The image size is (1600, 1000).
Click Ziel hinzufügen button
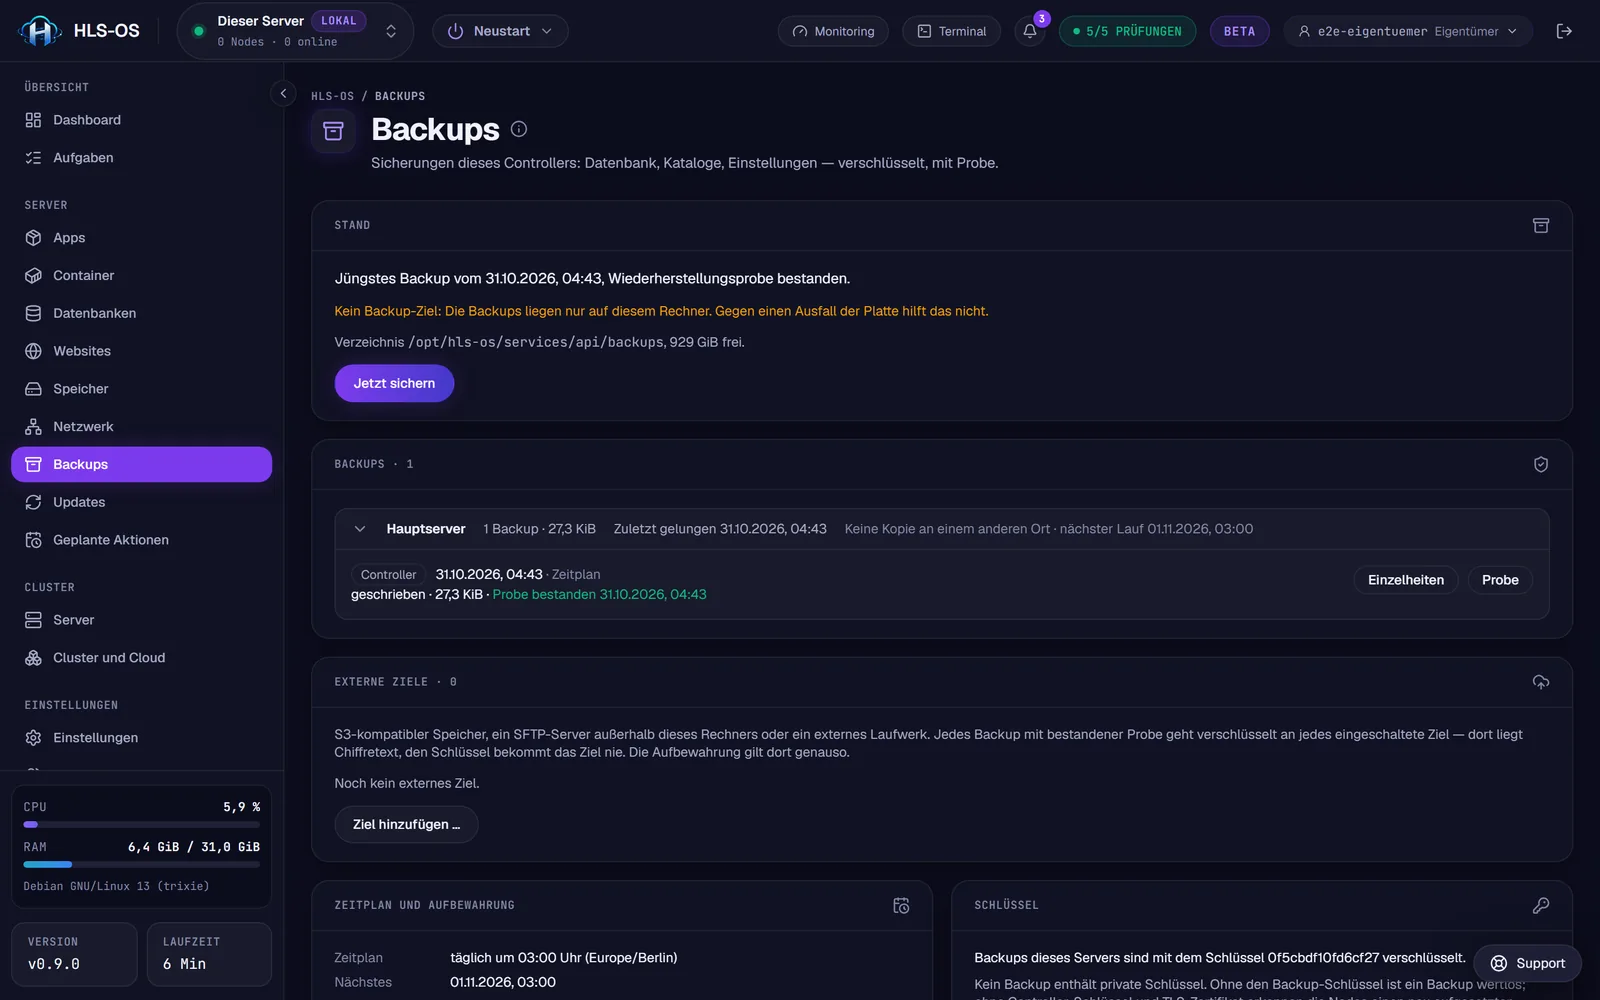(x=406, y=824)
